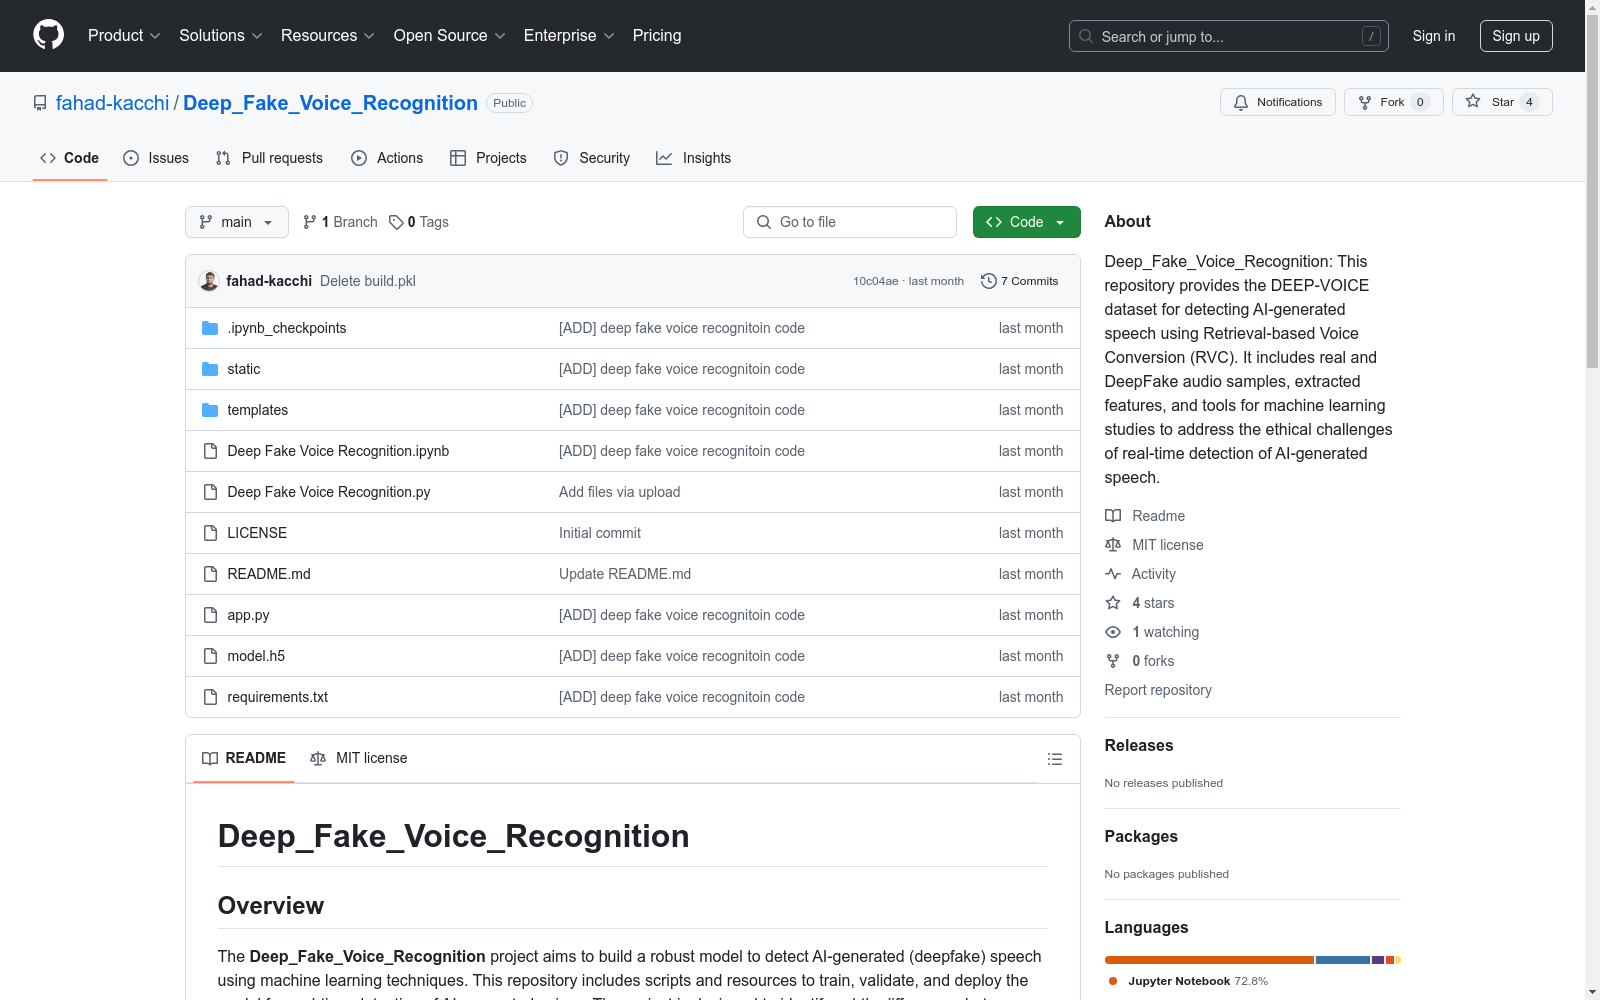Click the static folder icon

point(210,369)
